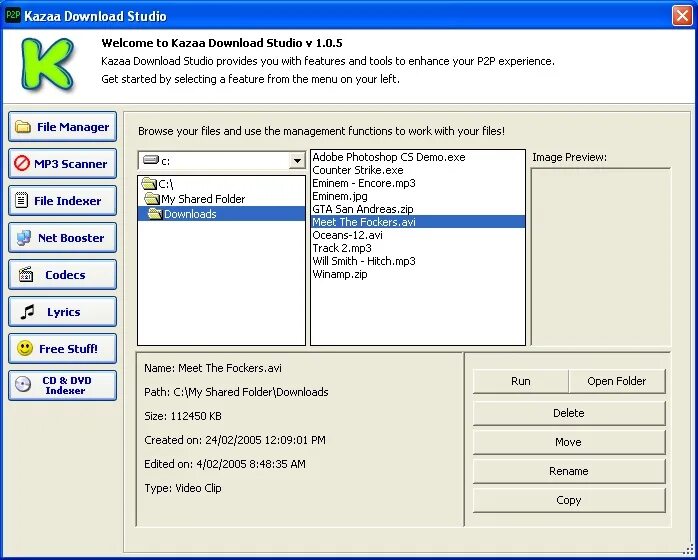Open the File Manager section
This screenshot has width=698, height=560.
[62, 127]
